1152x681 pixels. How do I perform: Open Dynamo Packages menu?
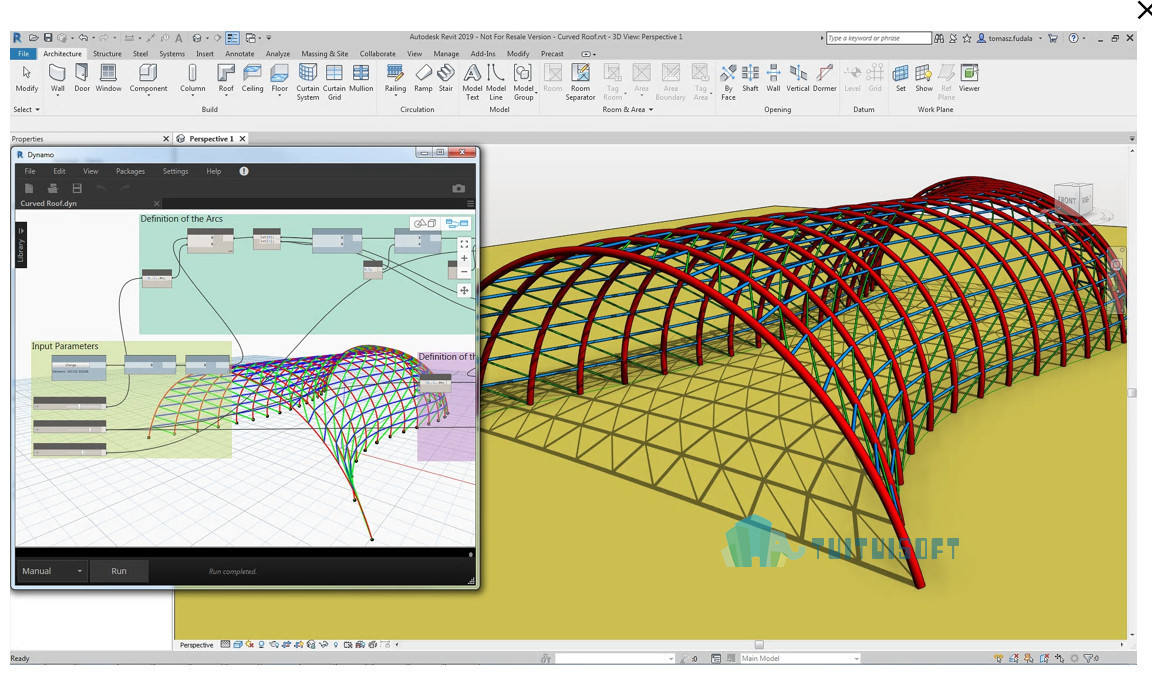[x=130, y=171]
